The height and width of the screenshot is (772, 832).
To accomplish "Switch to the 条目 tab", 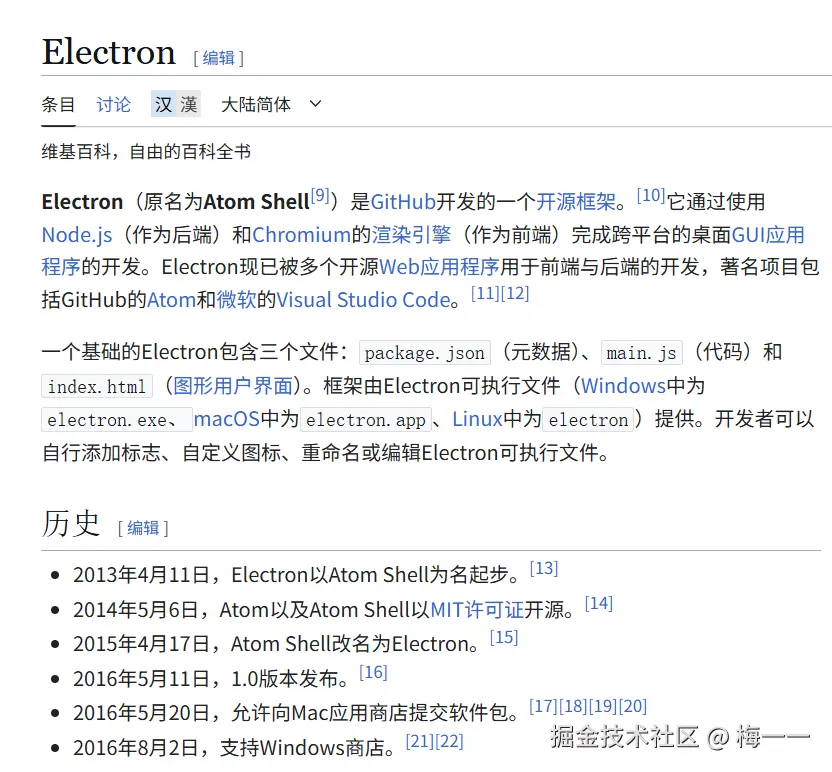I will pos(57,104).
